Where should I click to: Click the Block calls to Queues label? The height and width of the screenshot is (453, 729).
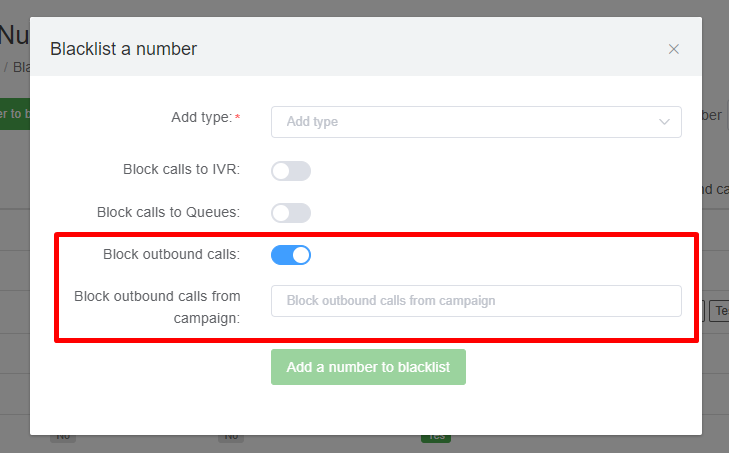168,212
